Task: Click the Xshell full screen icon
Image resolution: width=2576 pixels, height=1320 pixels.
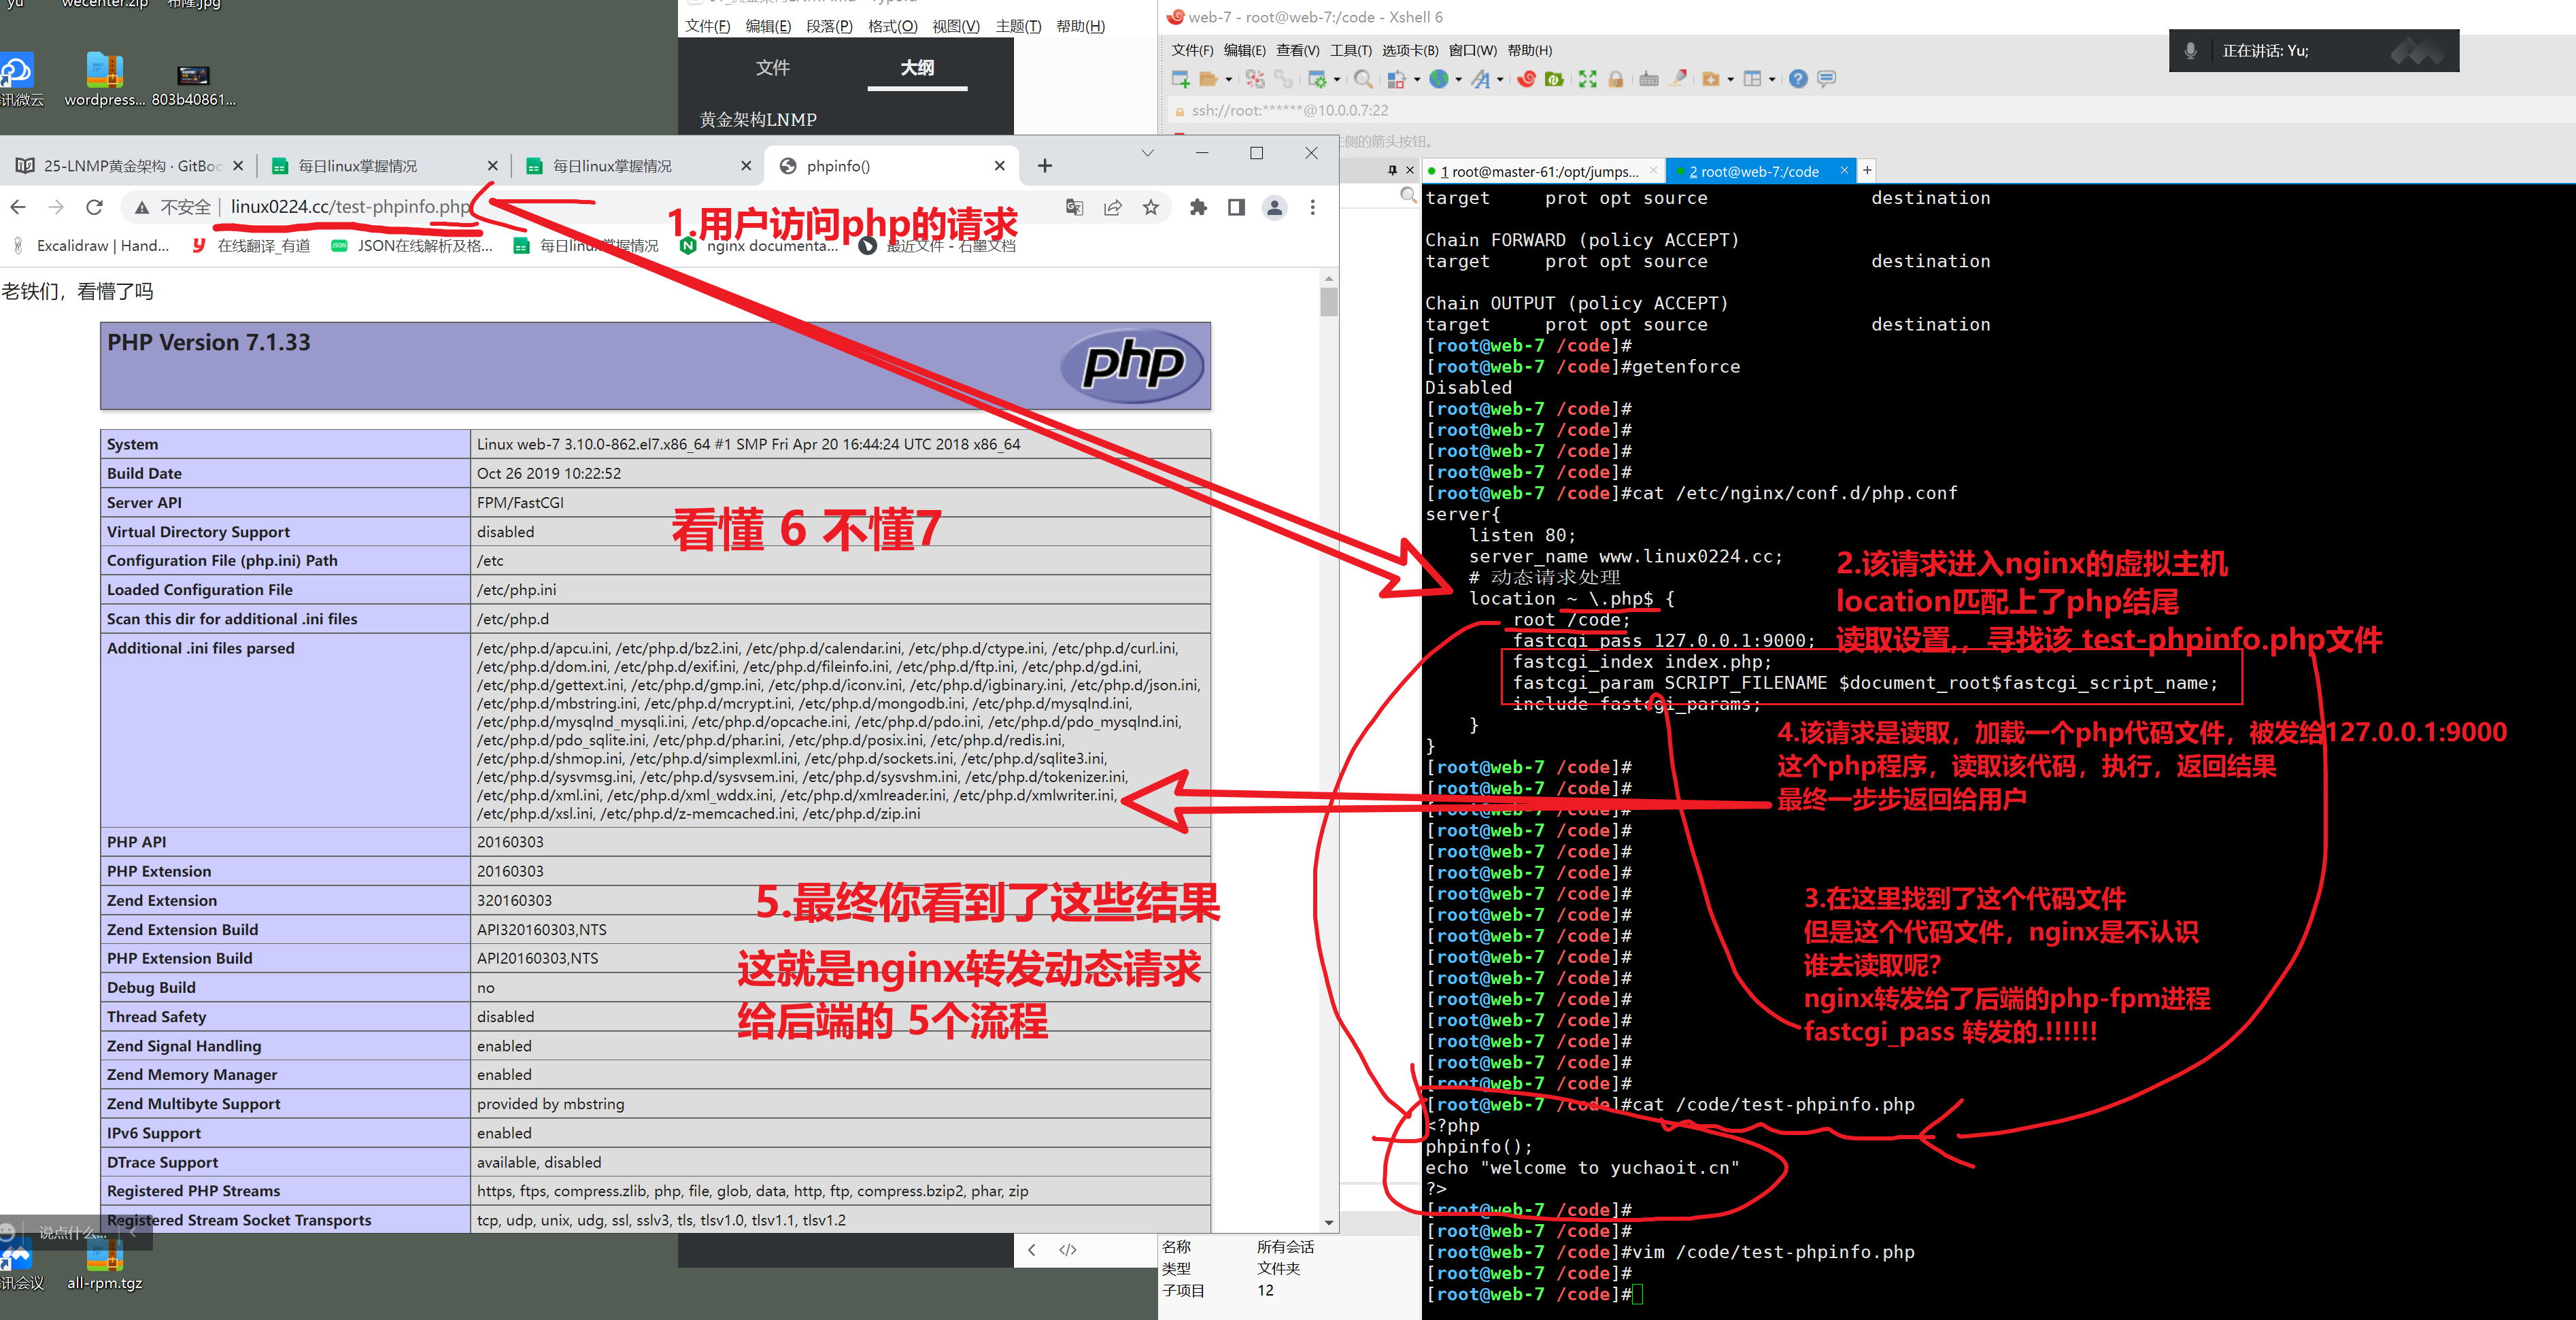Action: pyautogui.click(x=1587, y=79)
